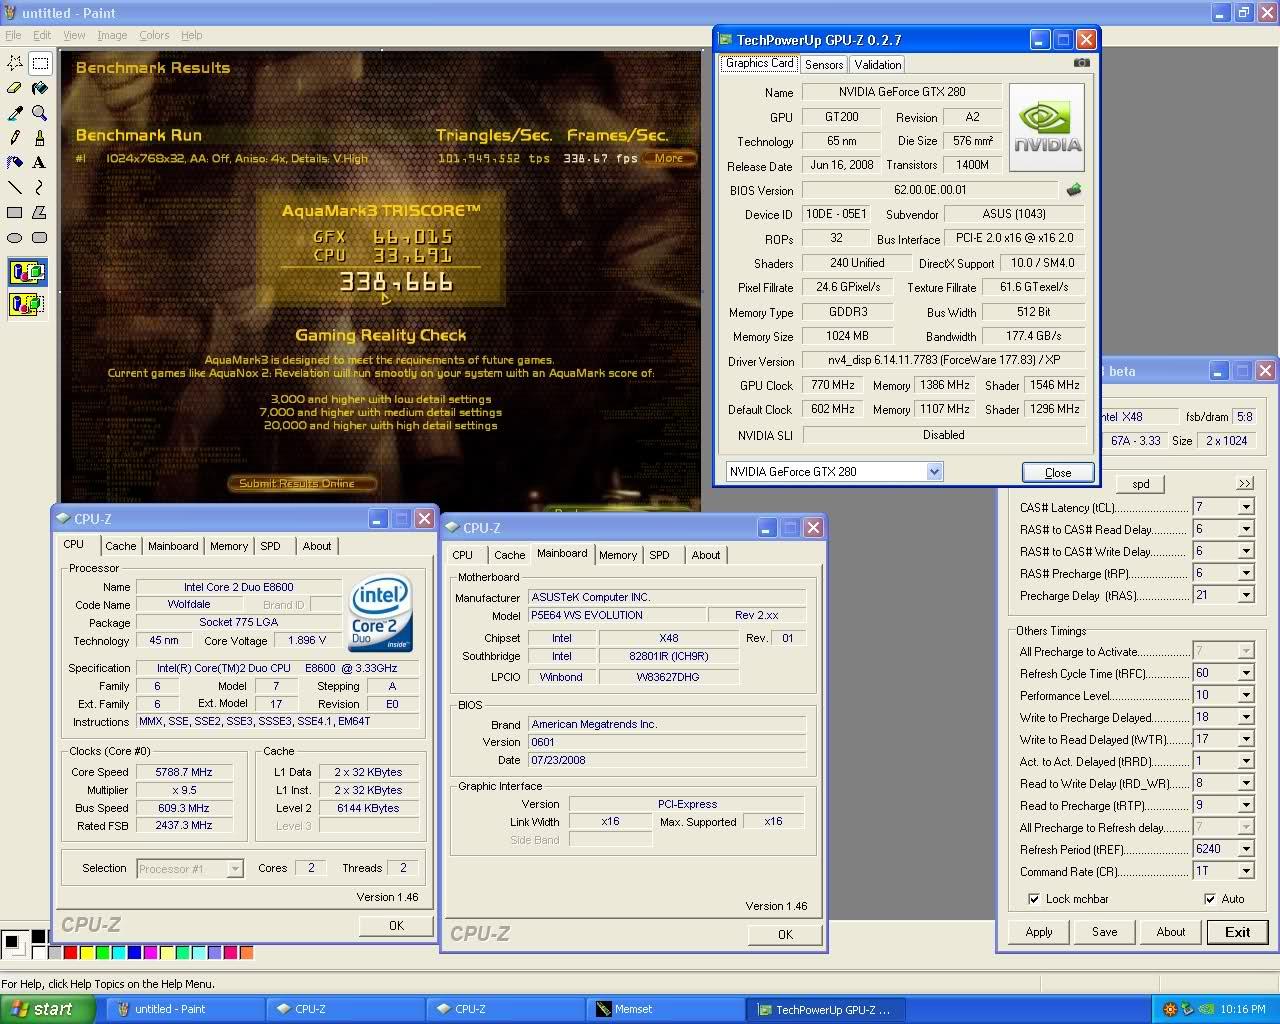Click the clock showing 10:16 PM

(1243, 1009)
